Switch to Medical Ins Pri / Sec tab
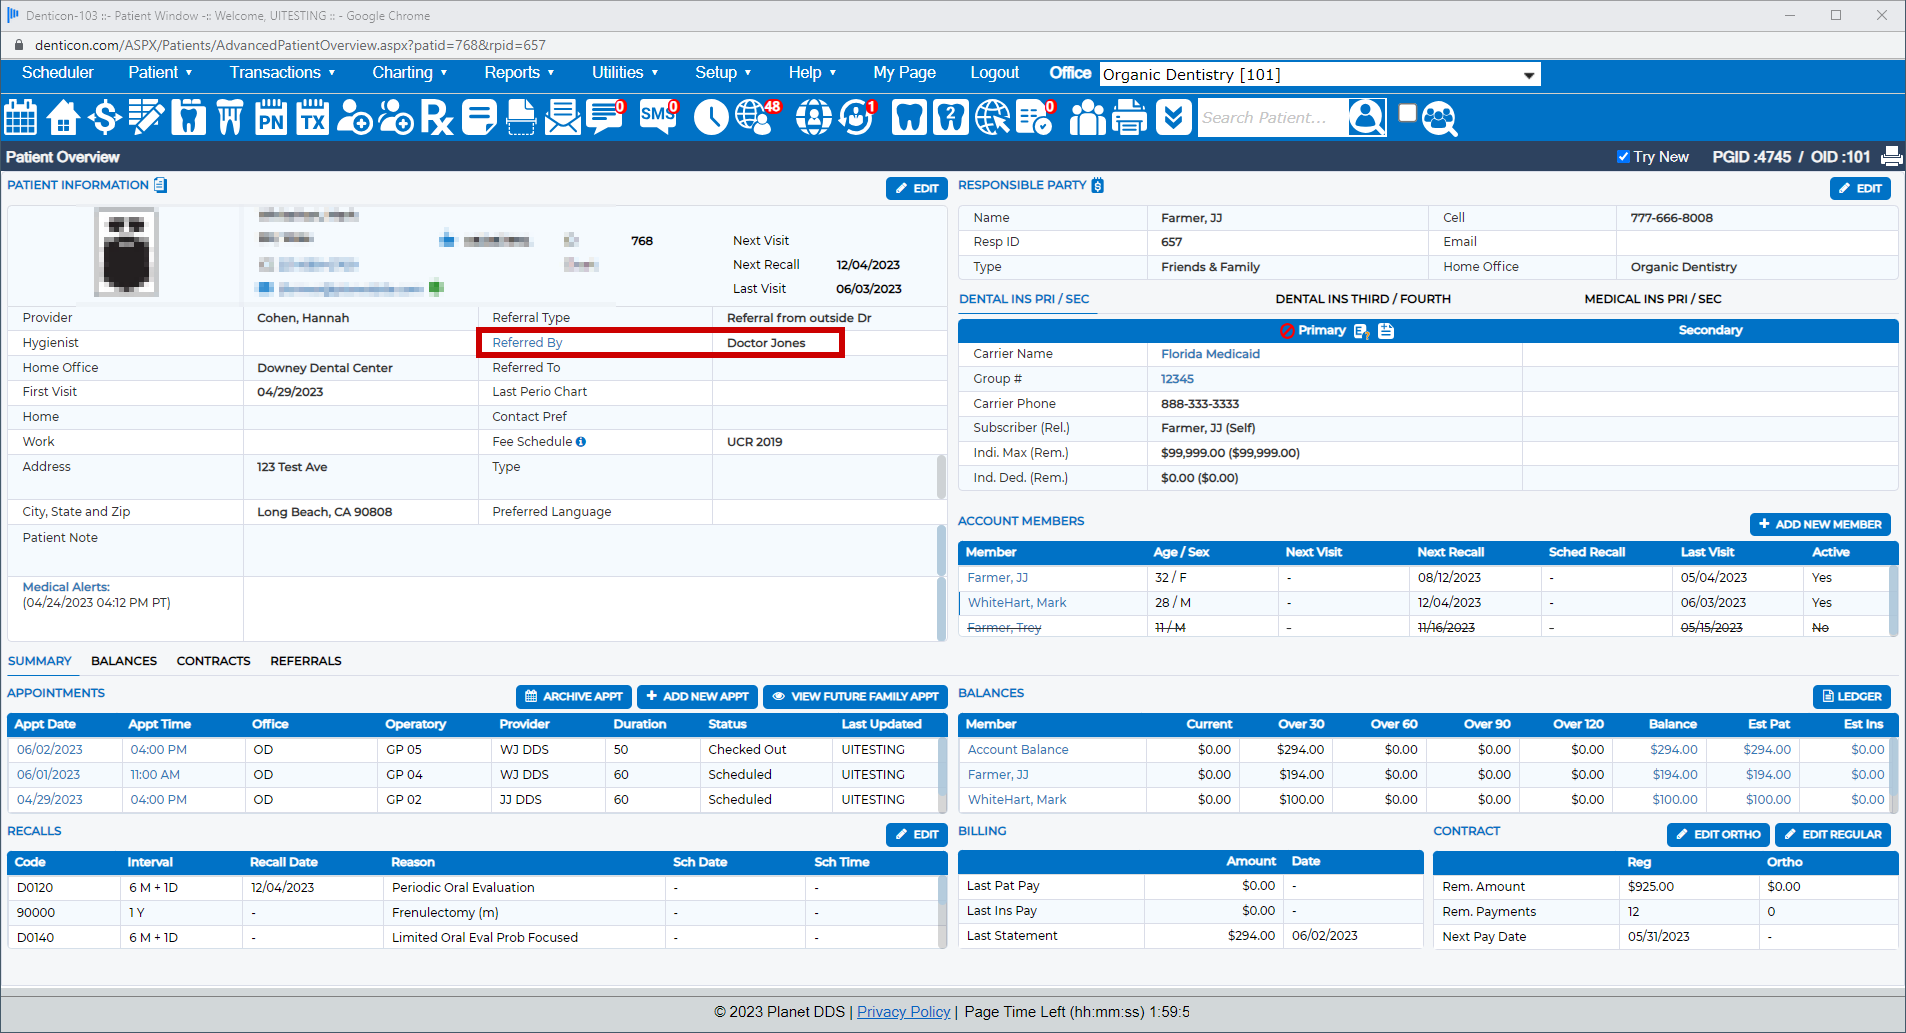The image size is (1906, 1033). 1653,299
